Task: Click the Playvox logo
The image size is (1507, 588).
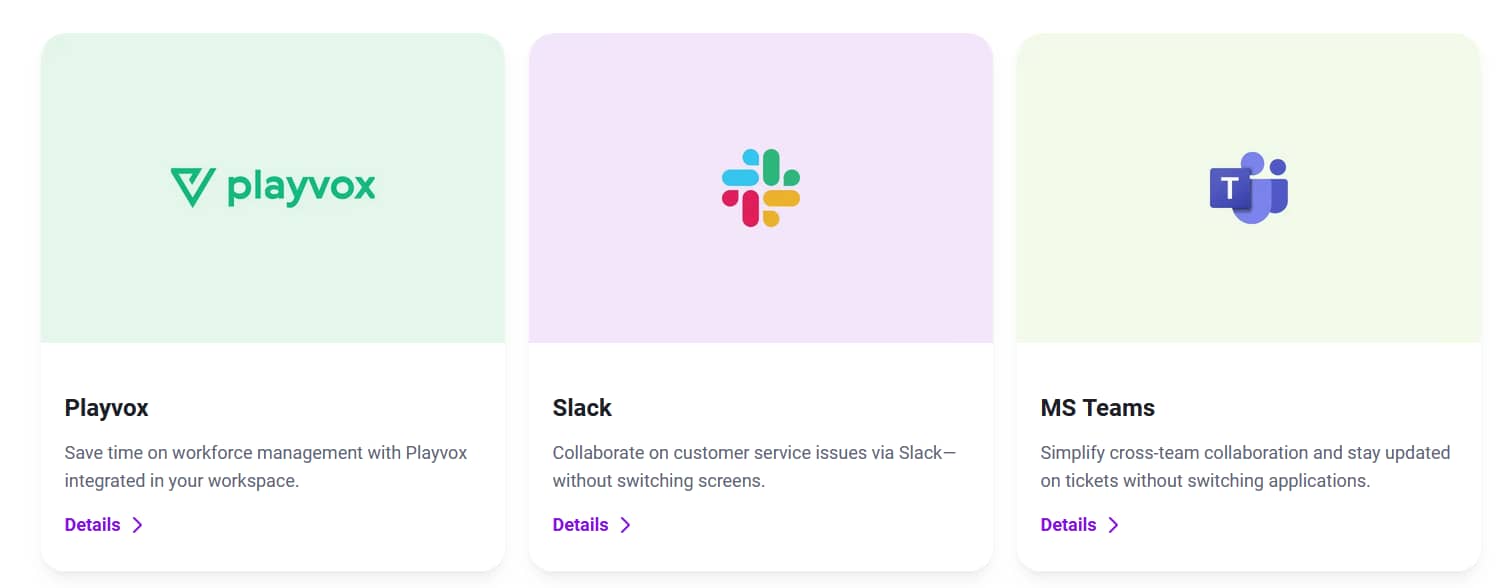Action: tap(272, 185)
